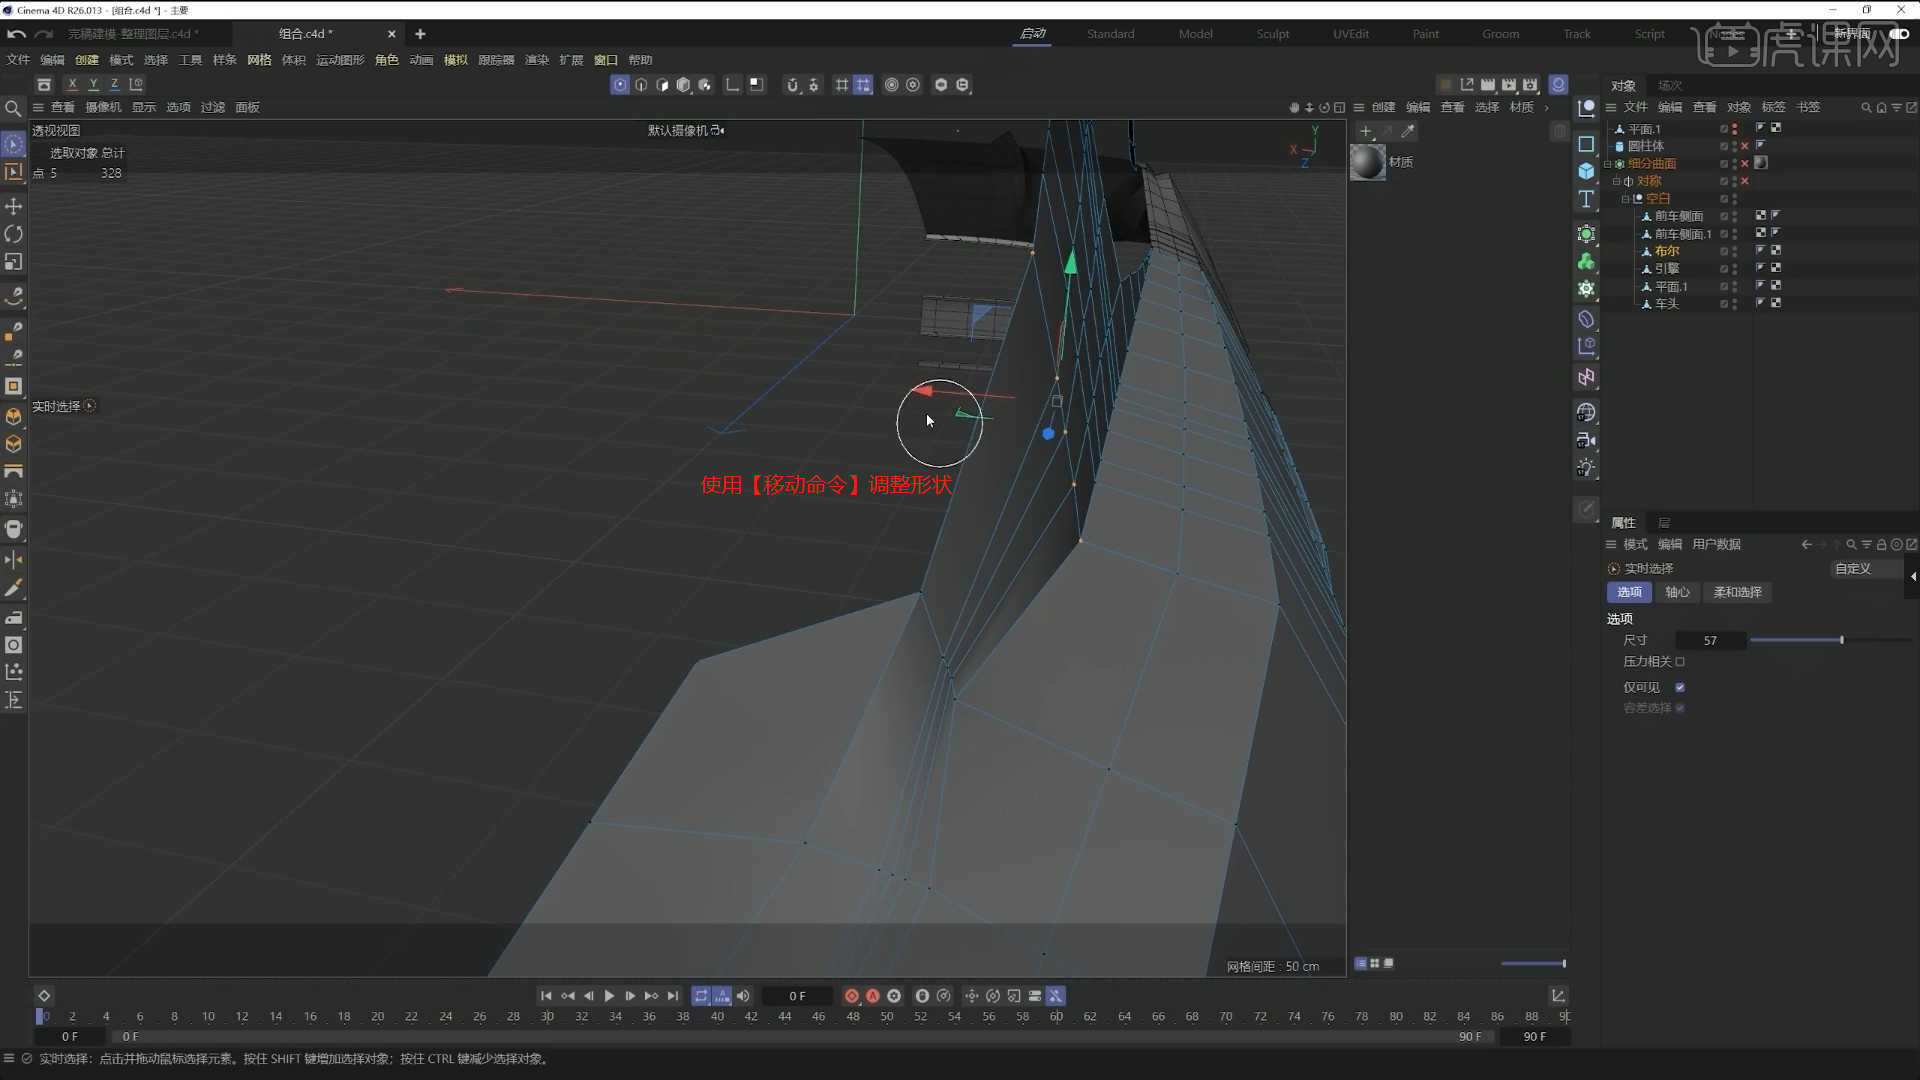Image resolution: width=1920 pixels, height=1080 pixels.
Task: Click the Null object icon in palette
Action: pos(1586,108)
